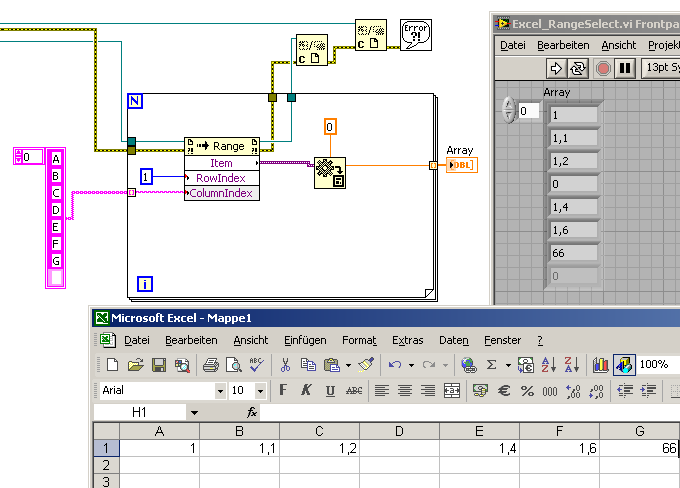Click New document icon in Excel toolbar

coord(112,365)
